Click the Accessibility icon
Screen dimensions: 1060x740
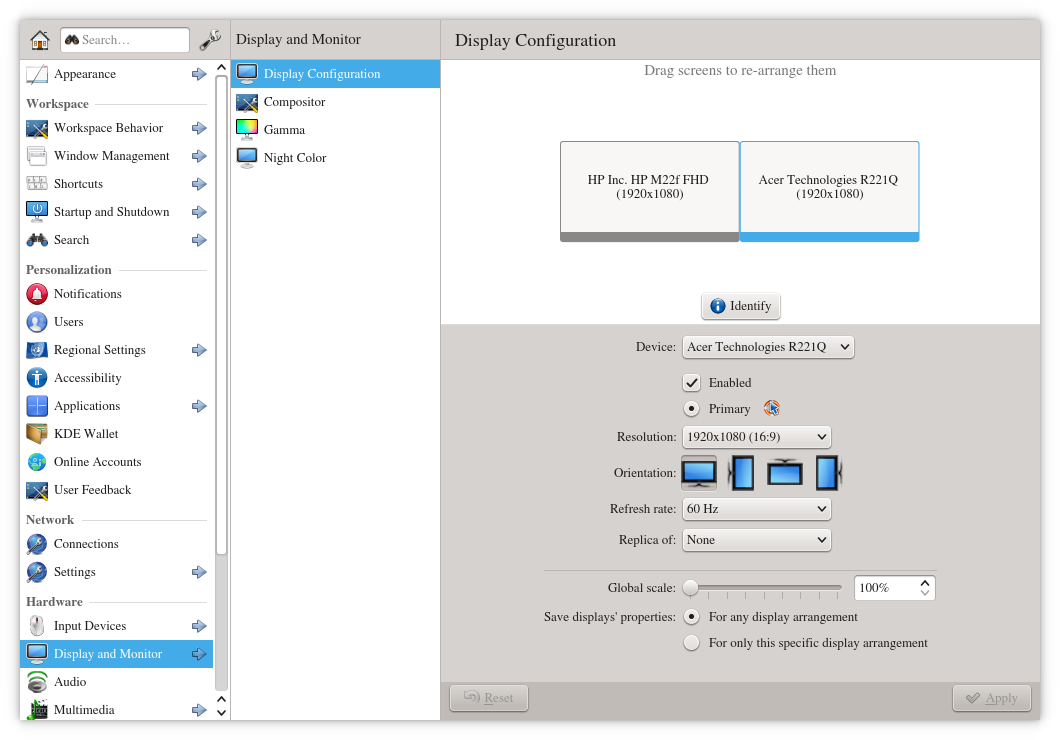(x=37, y=378)
